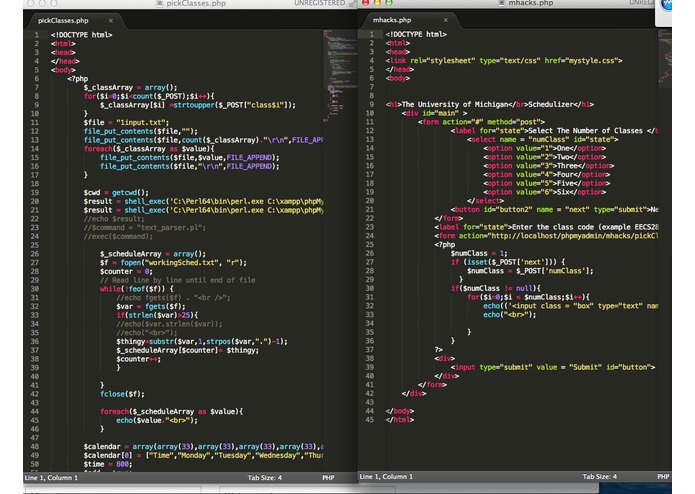Click line number 30 in pickClasses.php gutter
The image size is (695, 494).
tap(35, 289)
